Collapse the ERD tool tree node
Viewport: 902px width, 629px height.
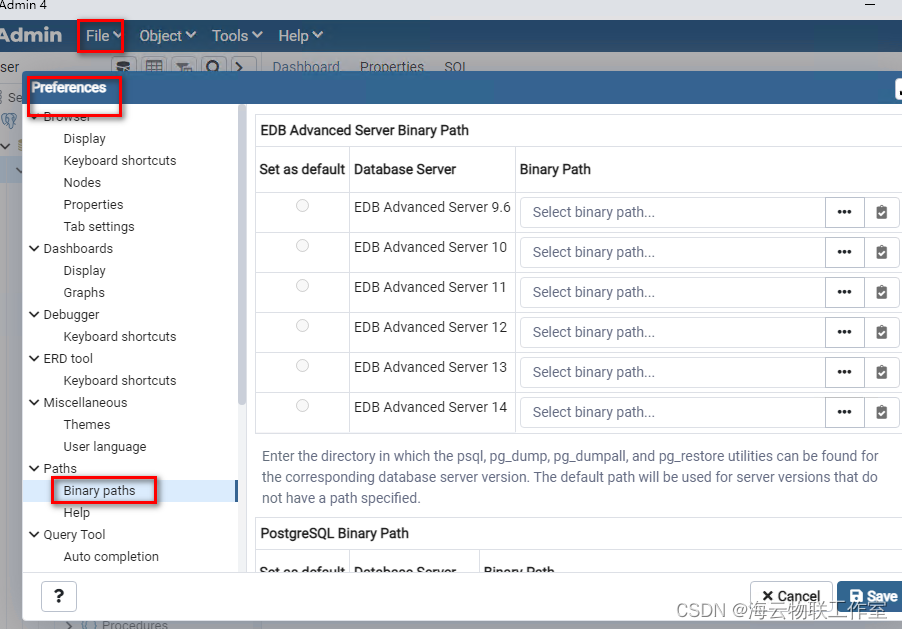(x=35, y=359)
